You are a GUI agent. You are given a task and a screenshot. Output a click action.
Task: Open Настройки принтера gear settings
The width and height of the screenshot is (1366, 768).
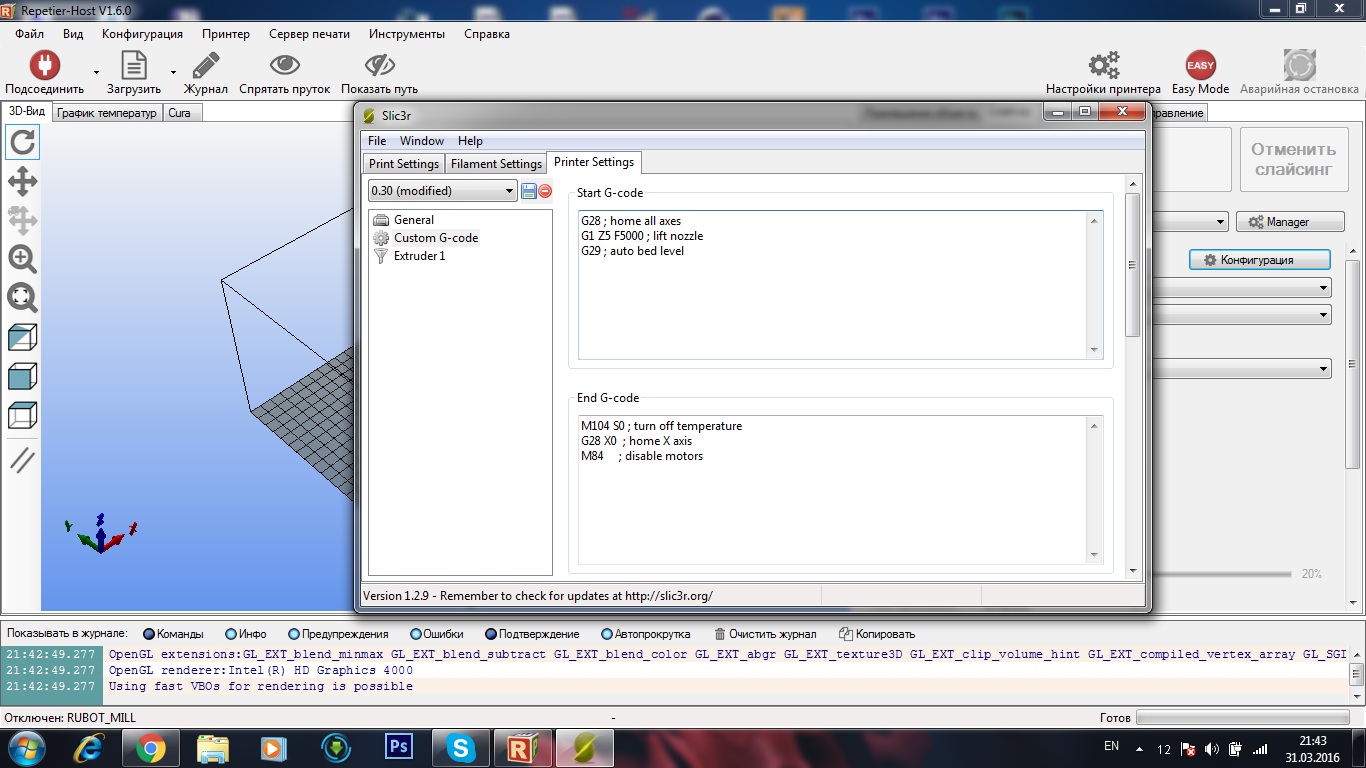click(1104, 65)
